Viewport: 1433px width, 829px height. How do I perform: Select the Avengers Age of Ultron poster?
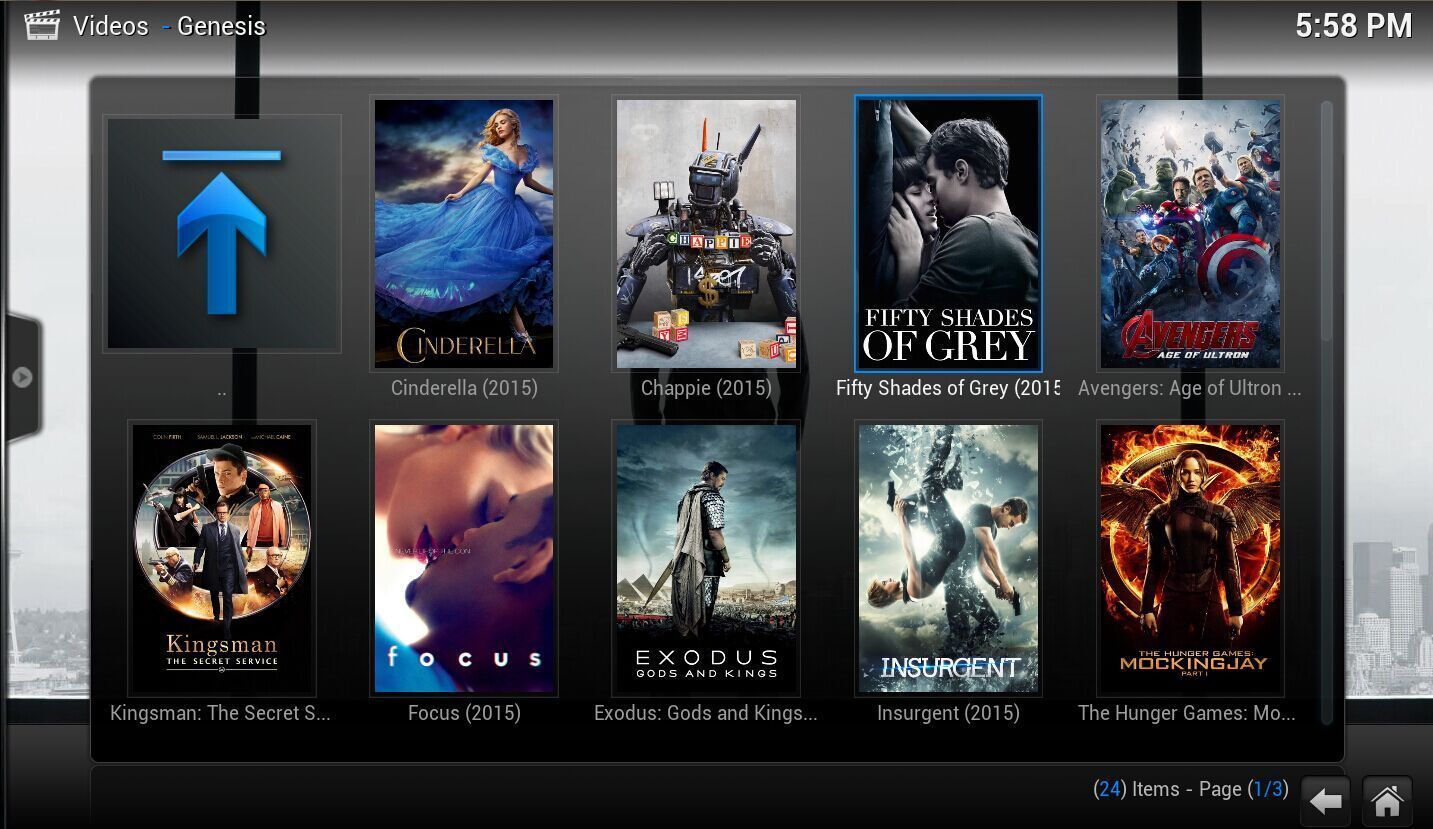1190,234
